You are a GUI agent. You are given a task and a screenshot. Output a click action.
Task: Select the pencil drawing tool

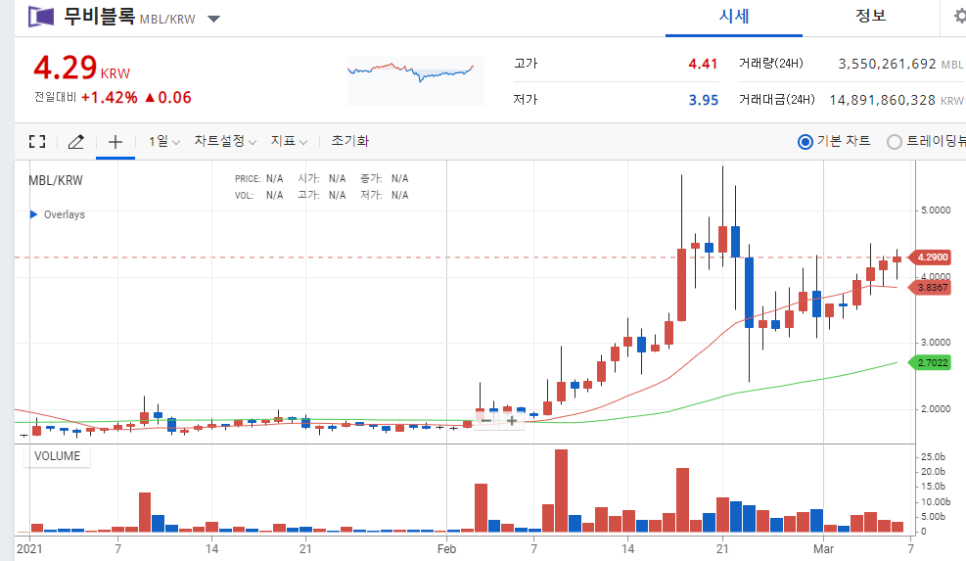76,142
